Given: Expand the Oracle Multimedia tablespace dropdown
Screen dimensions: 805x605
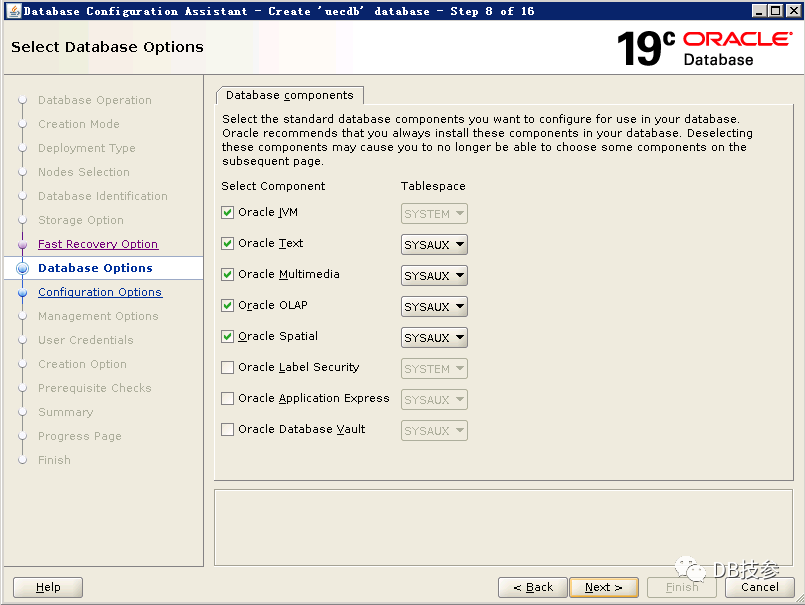Looking at the screenshot, I should tap(434, 276).
